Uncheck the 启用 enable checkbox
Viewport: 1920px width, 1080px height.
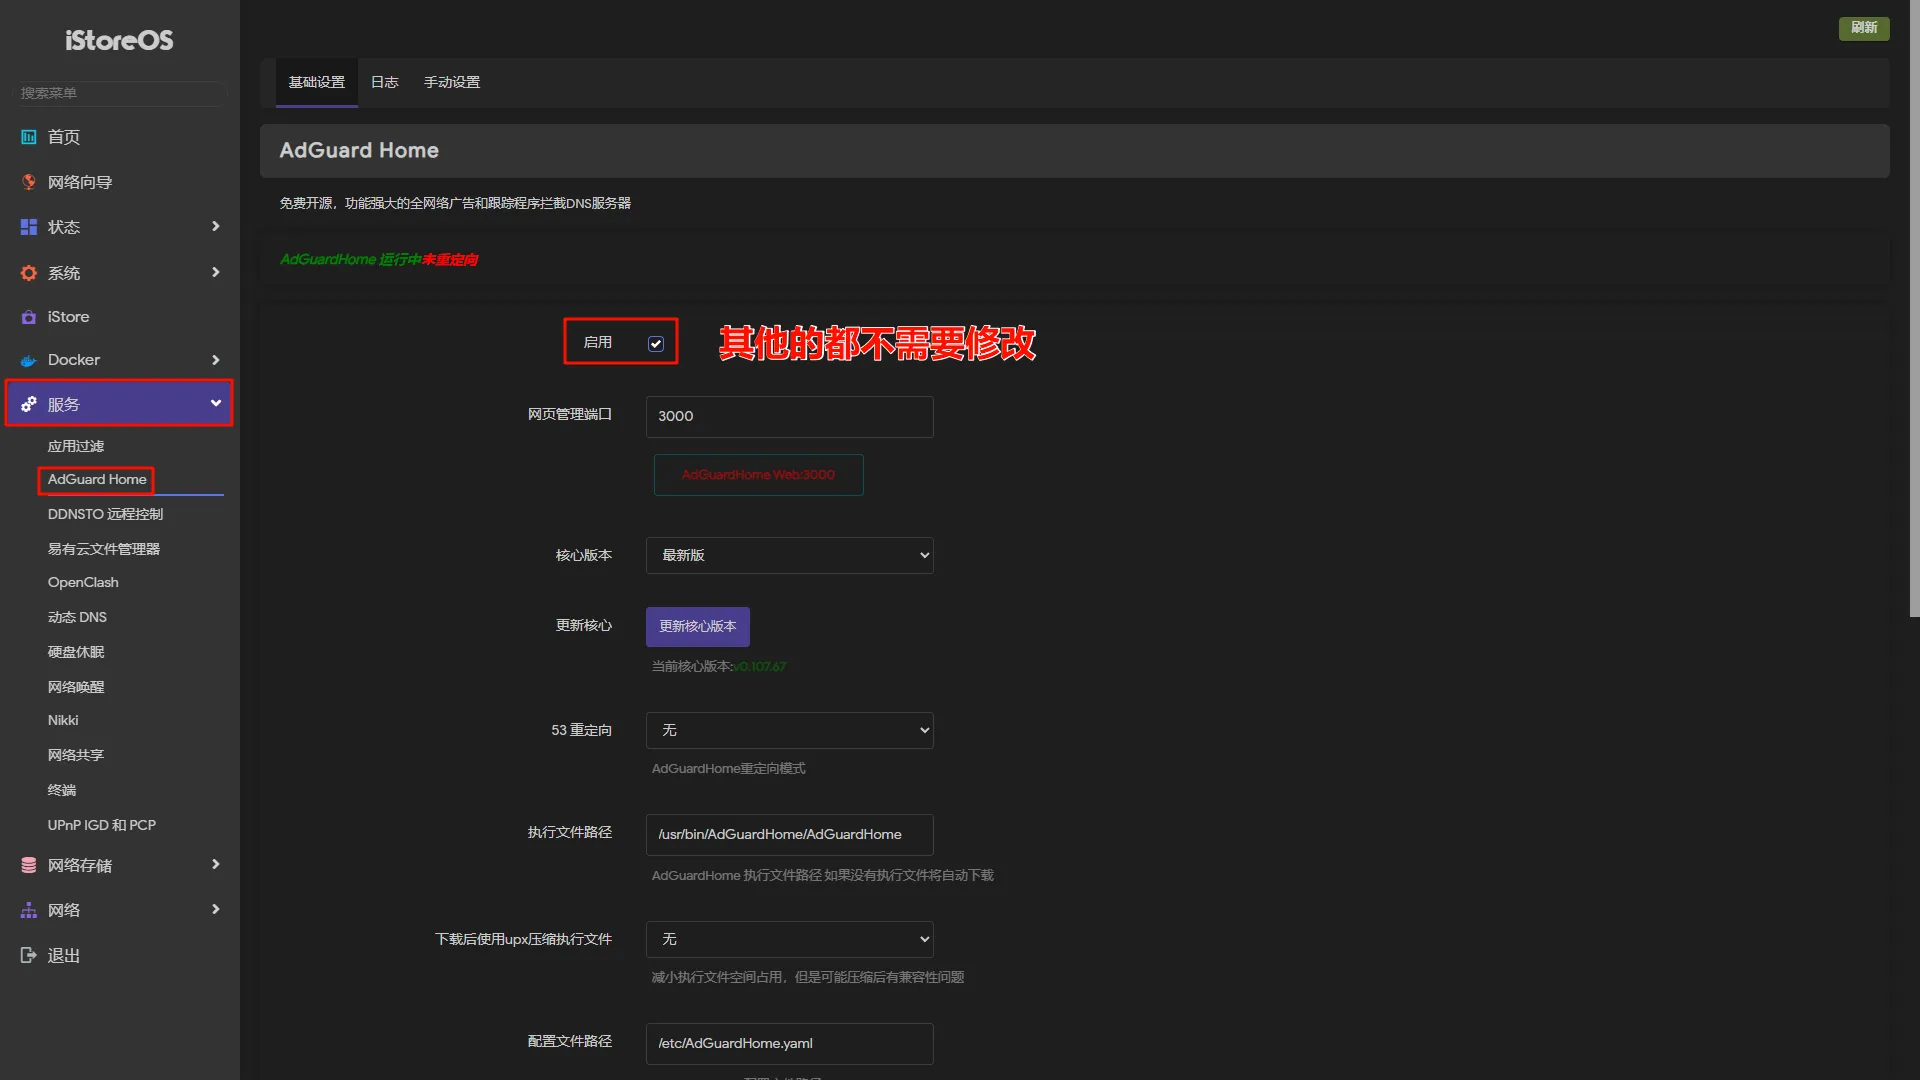[656, 344]
